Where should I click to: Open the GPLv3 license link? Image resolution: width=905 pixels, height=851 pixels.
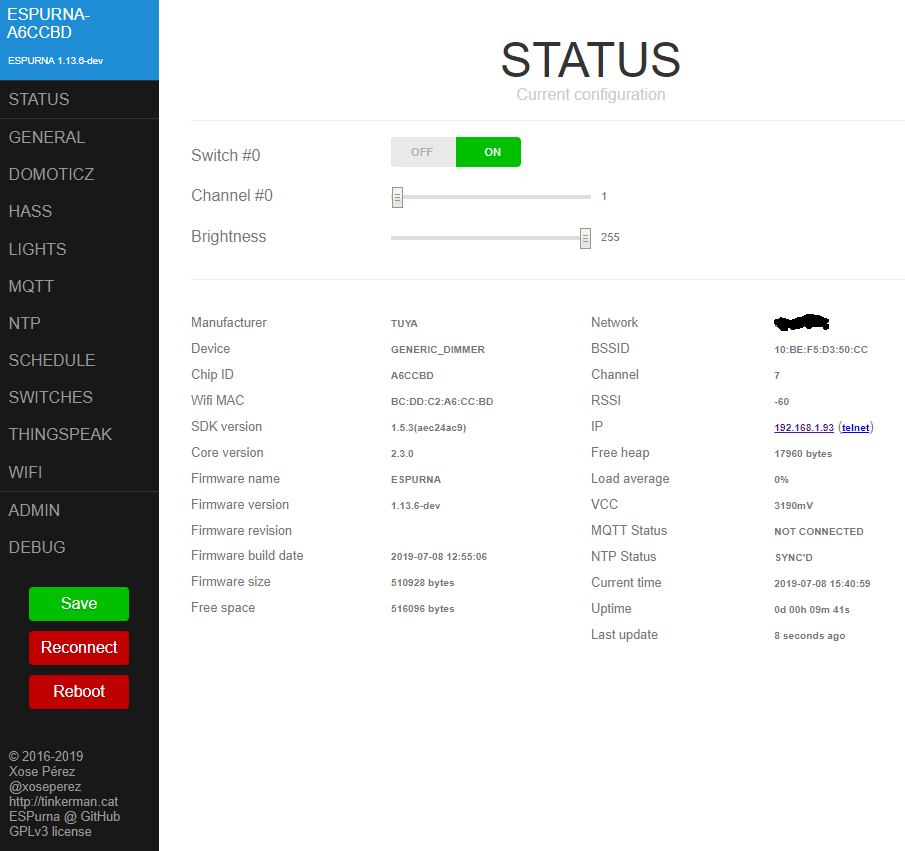tap(50, 831)
